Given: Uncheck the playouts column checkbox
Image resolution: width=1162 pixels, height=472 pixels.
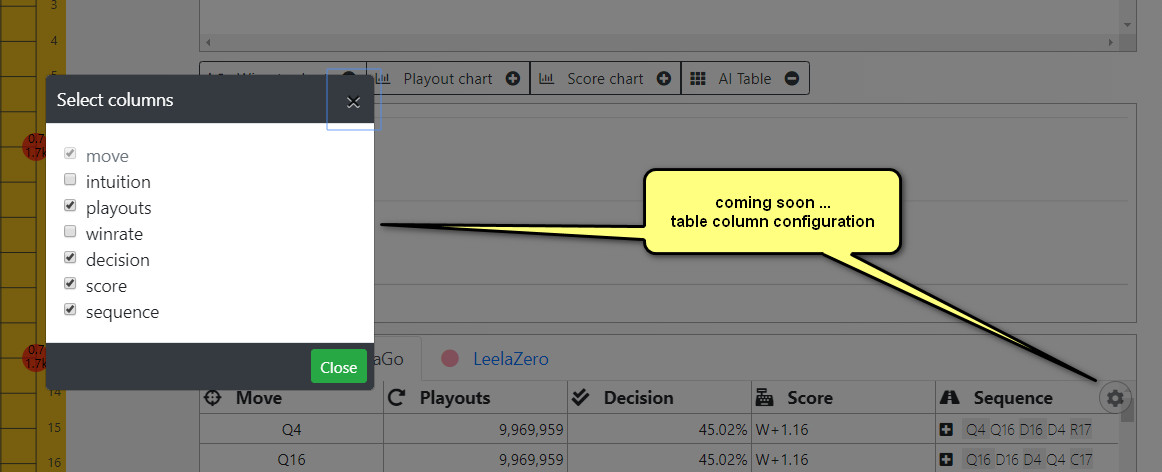Looking at the screenshot, I should (70, 207).
